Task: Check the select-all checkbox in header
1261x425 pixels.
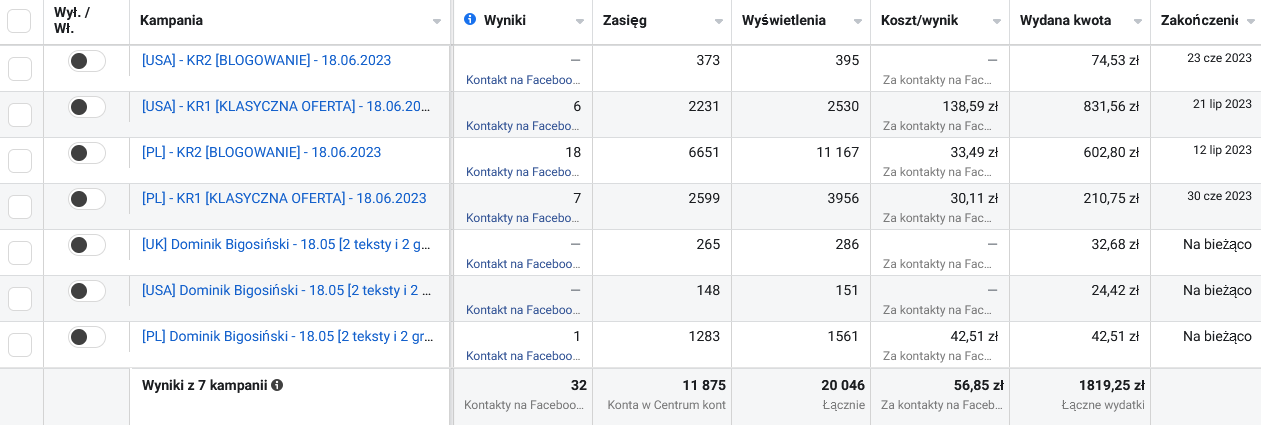Action: click(19, 21)
